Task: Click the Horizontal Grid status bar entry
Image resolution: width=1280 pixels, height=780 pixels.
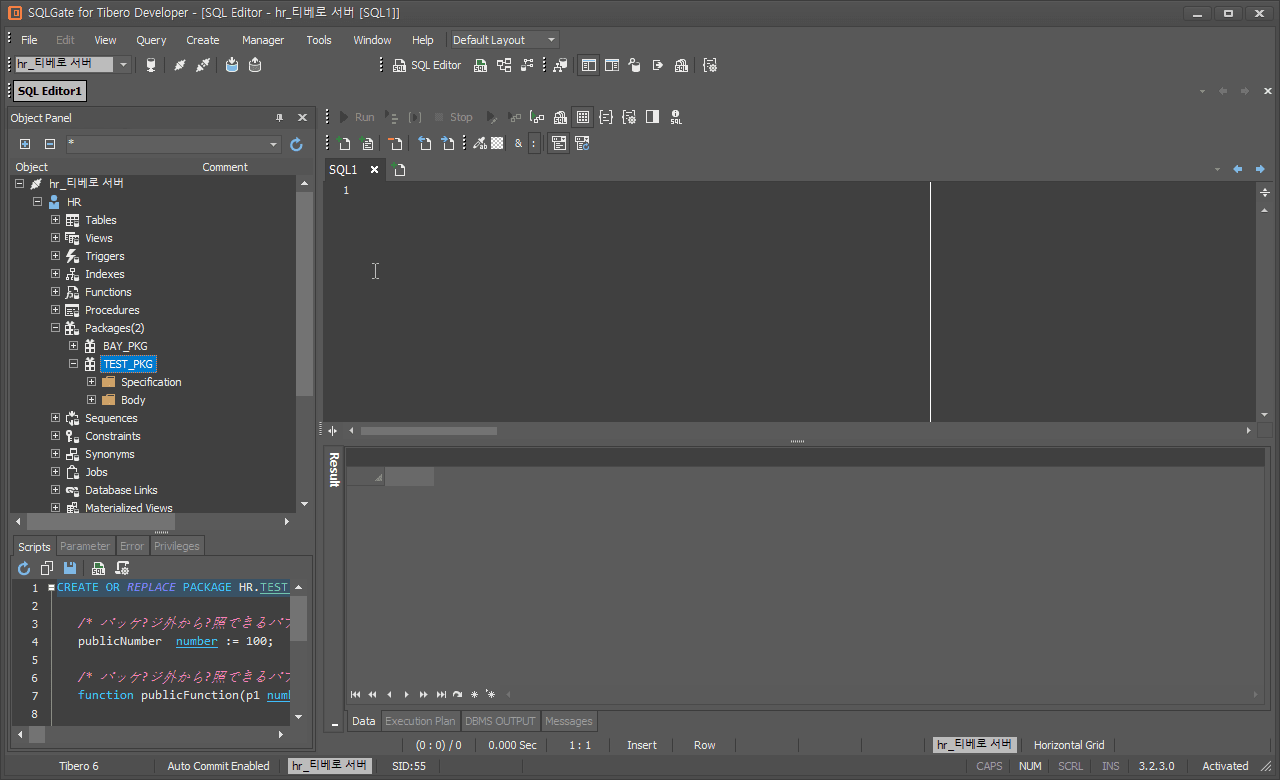Action: tap(1069, 745)
